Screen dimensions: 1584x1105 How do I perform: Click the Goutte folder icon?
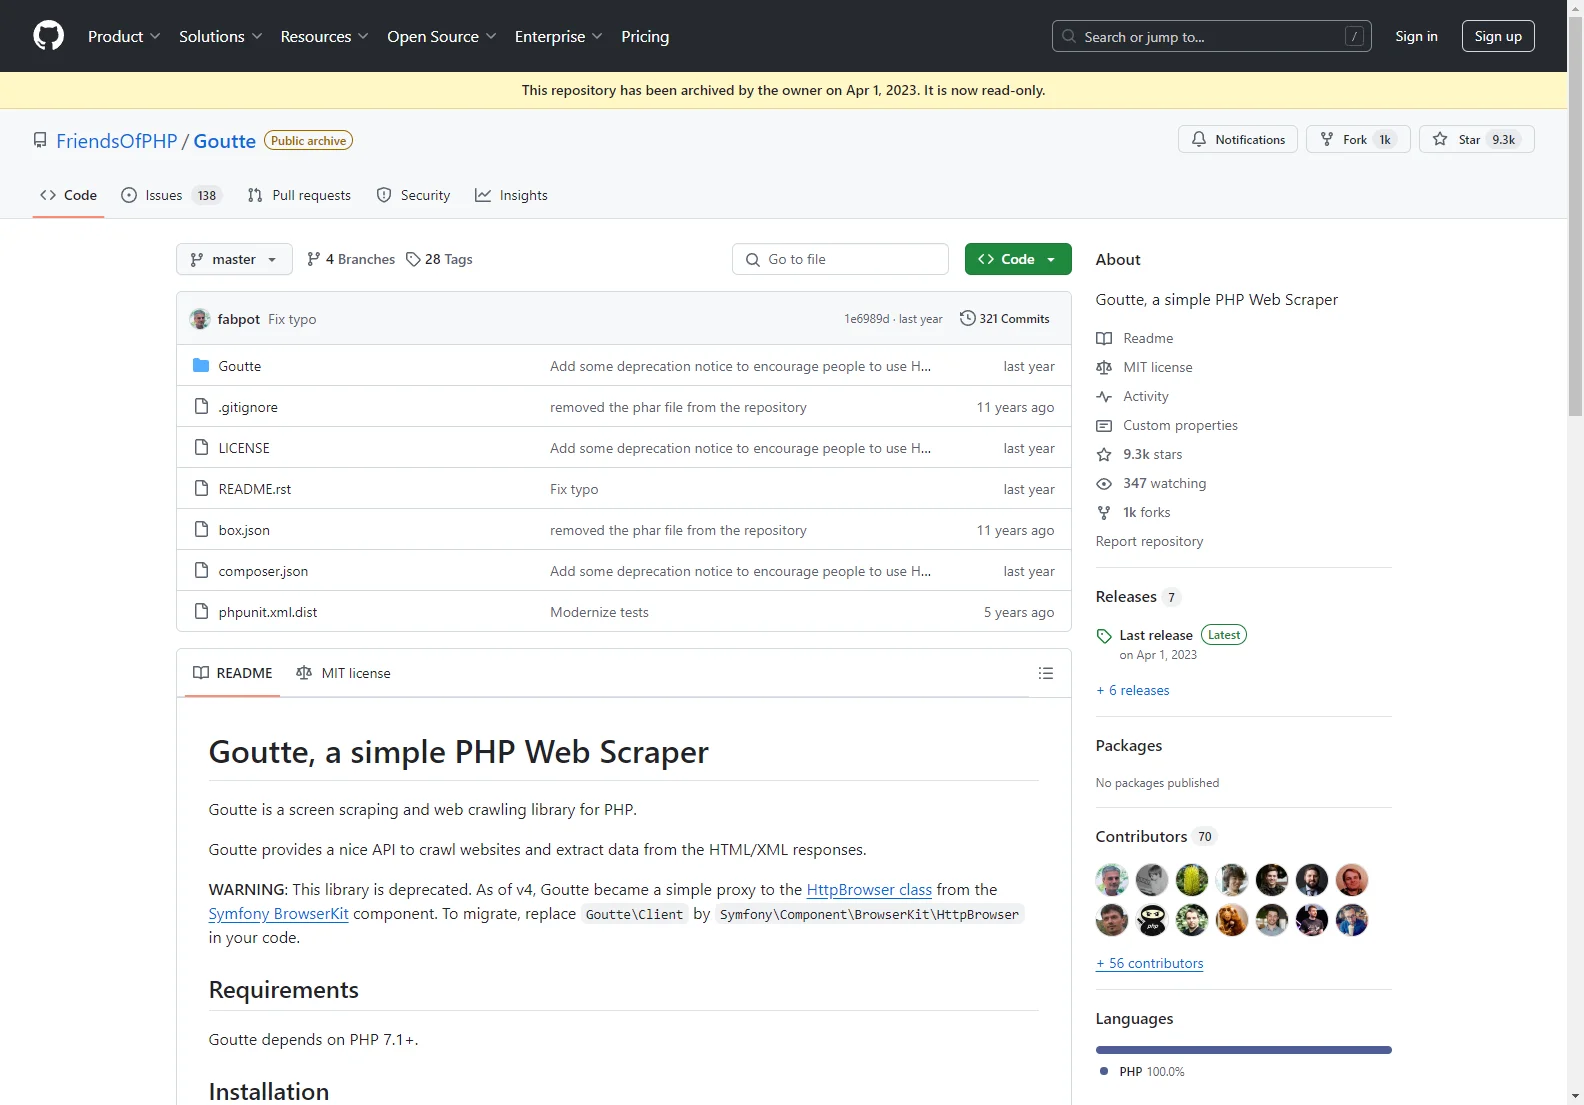click(201, 365)
